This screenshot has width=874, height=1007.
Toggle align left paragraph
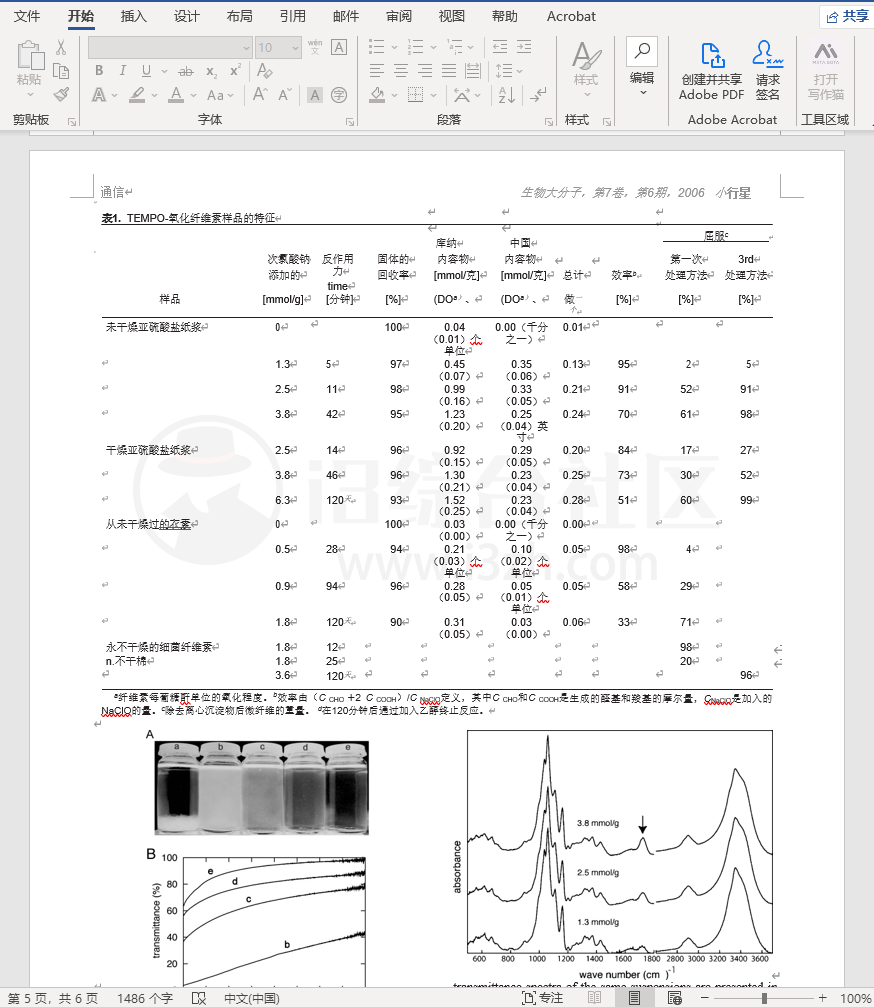[377, 71]
